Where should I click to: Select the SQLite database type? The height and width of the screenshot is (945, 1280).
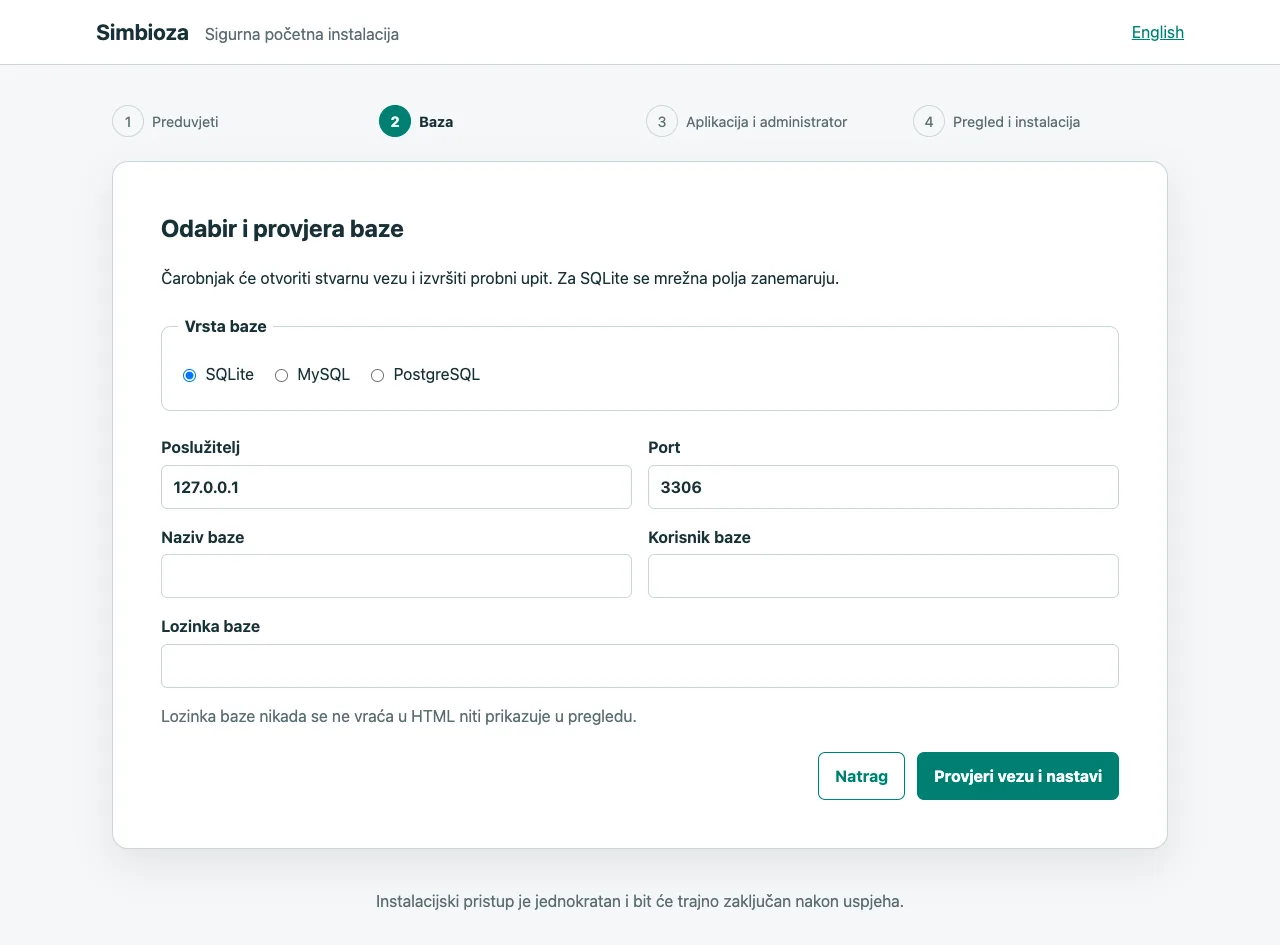point(189,375)
